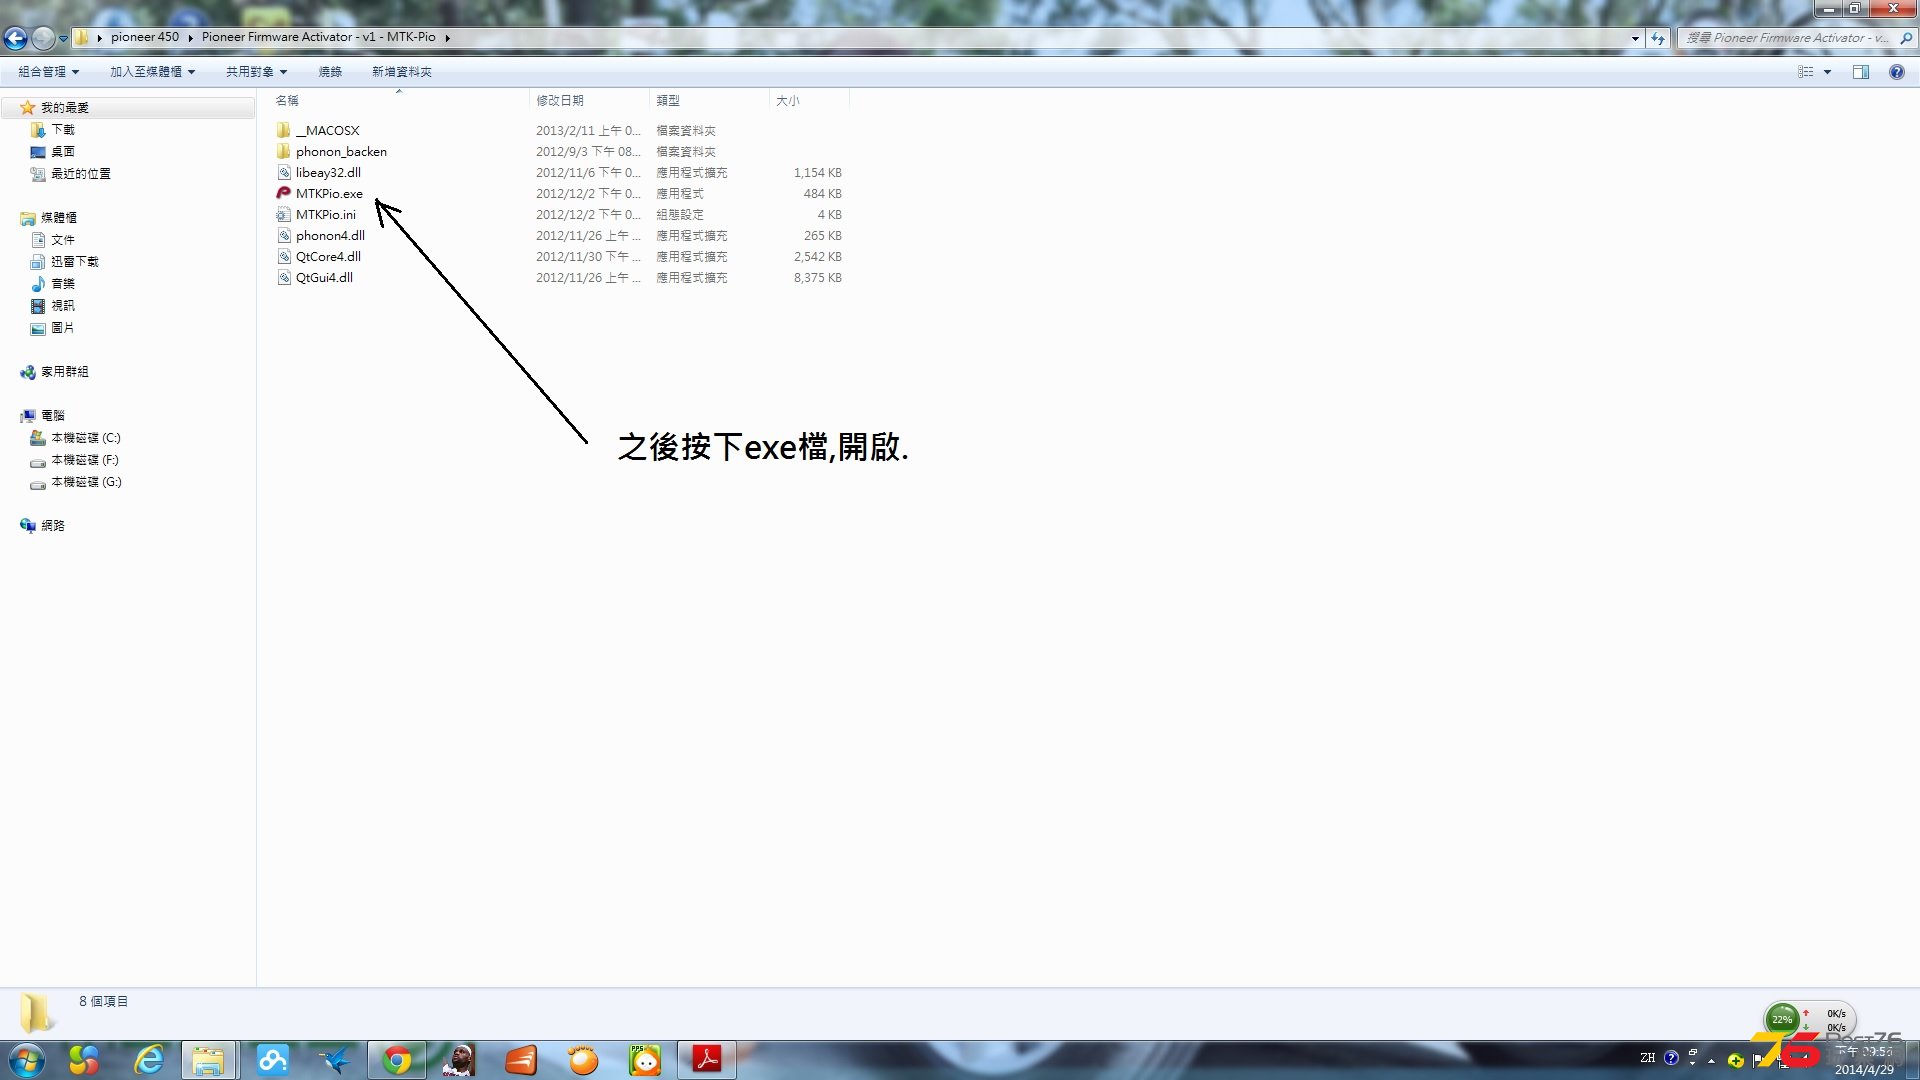Open the recent locations dropdown beside navigation arrows

pos(63,39)
